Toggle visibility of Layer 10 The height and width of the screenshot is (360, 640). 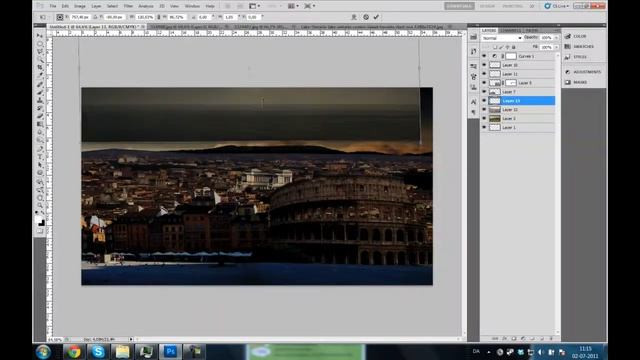point(484,65)
